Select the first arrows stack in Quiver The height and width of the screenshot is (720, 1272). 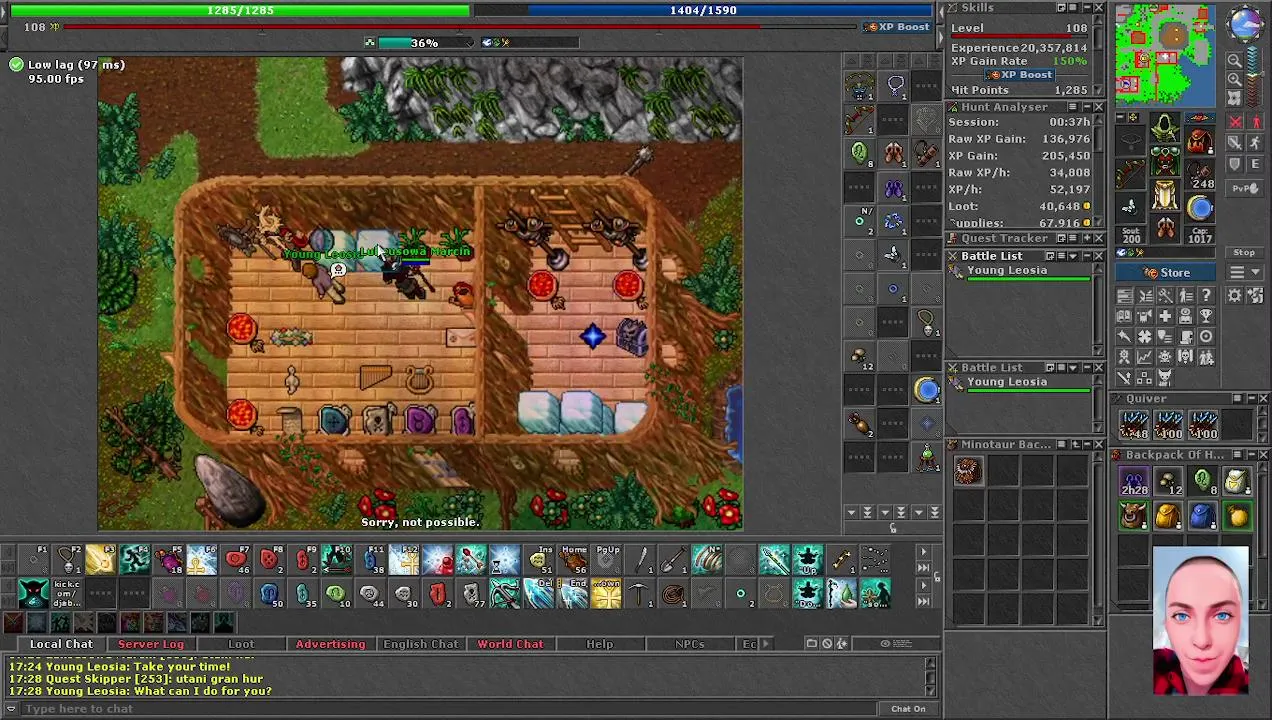pos(1133,424)
